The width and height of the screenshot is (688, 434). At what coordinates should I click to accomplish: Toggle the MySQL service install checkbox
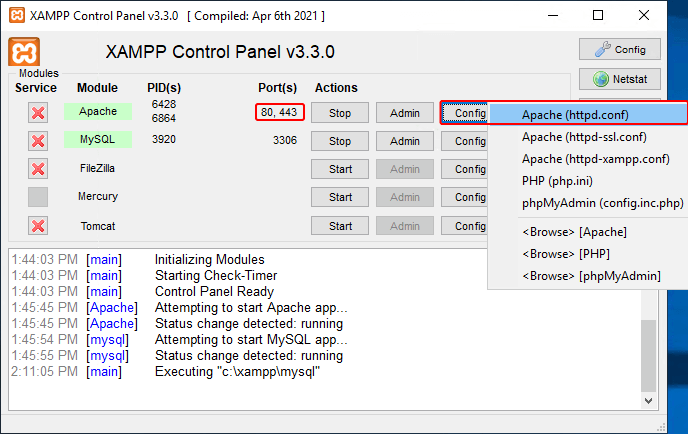coord(38,141)
